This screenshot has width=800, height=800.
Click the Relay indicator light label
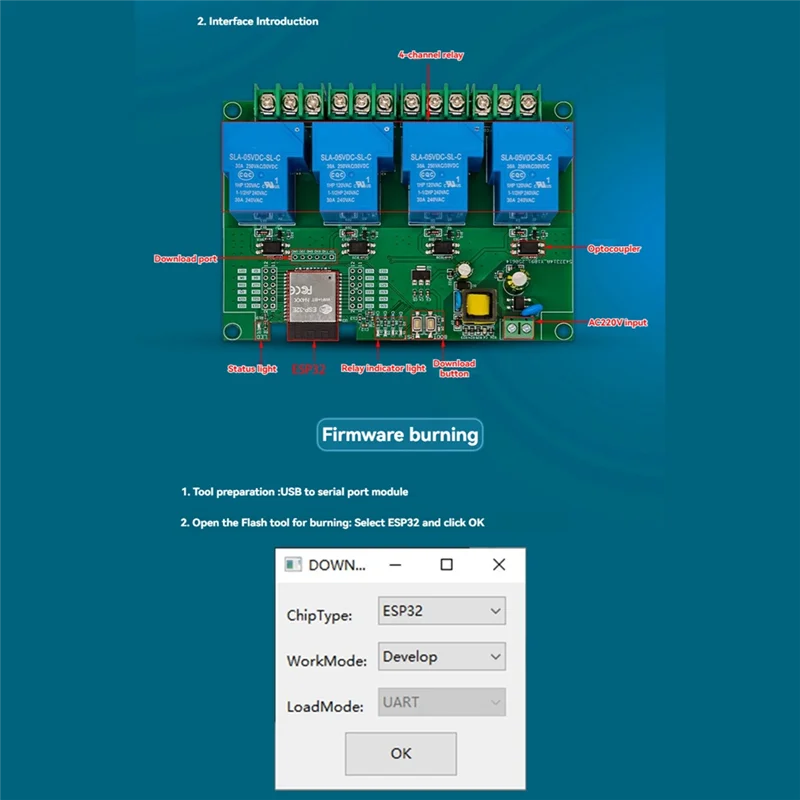(x=384, y=367)
